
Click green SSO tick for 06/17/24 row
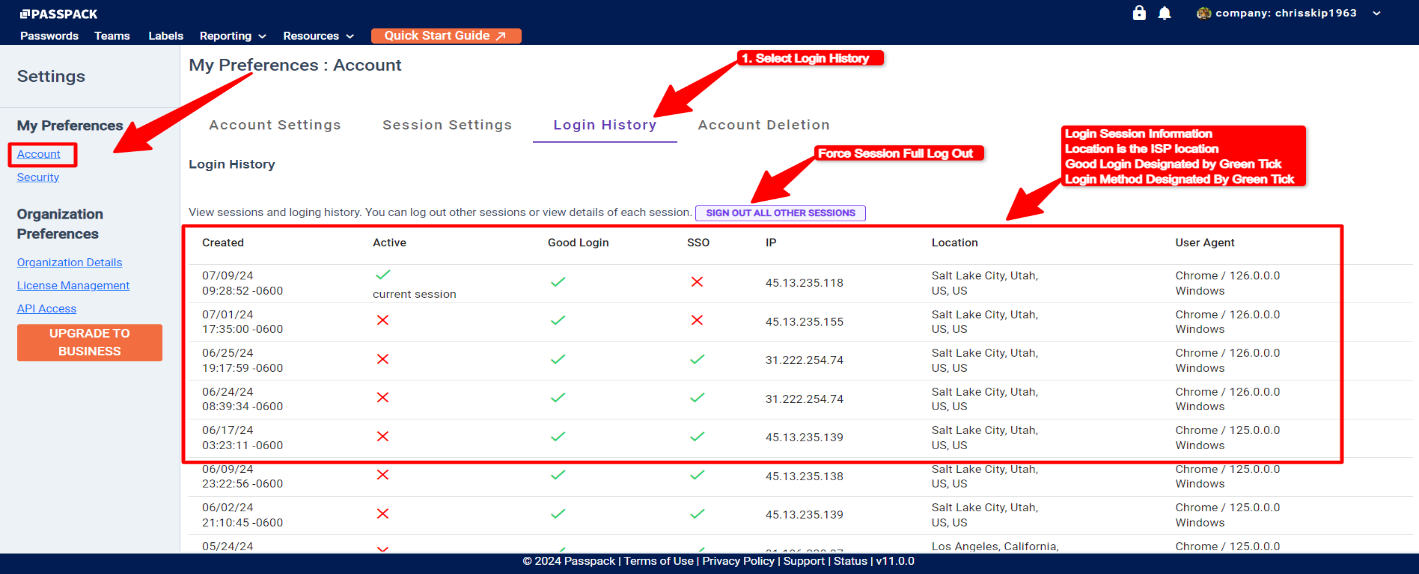click(697, 436)
